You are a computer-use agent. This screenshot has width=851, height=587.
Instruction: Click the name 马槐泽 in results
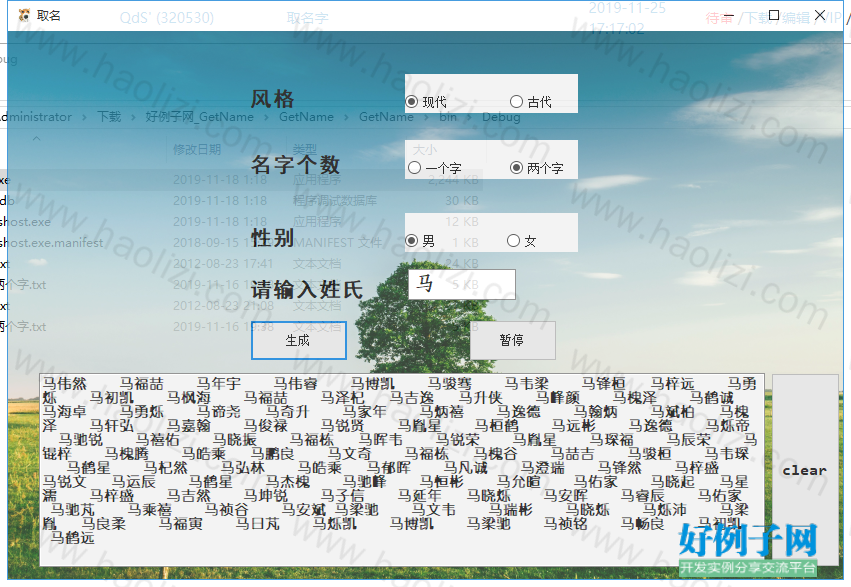tap(635, 398)
